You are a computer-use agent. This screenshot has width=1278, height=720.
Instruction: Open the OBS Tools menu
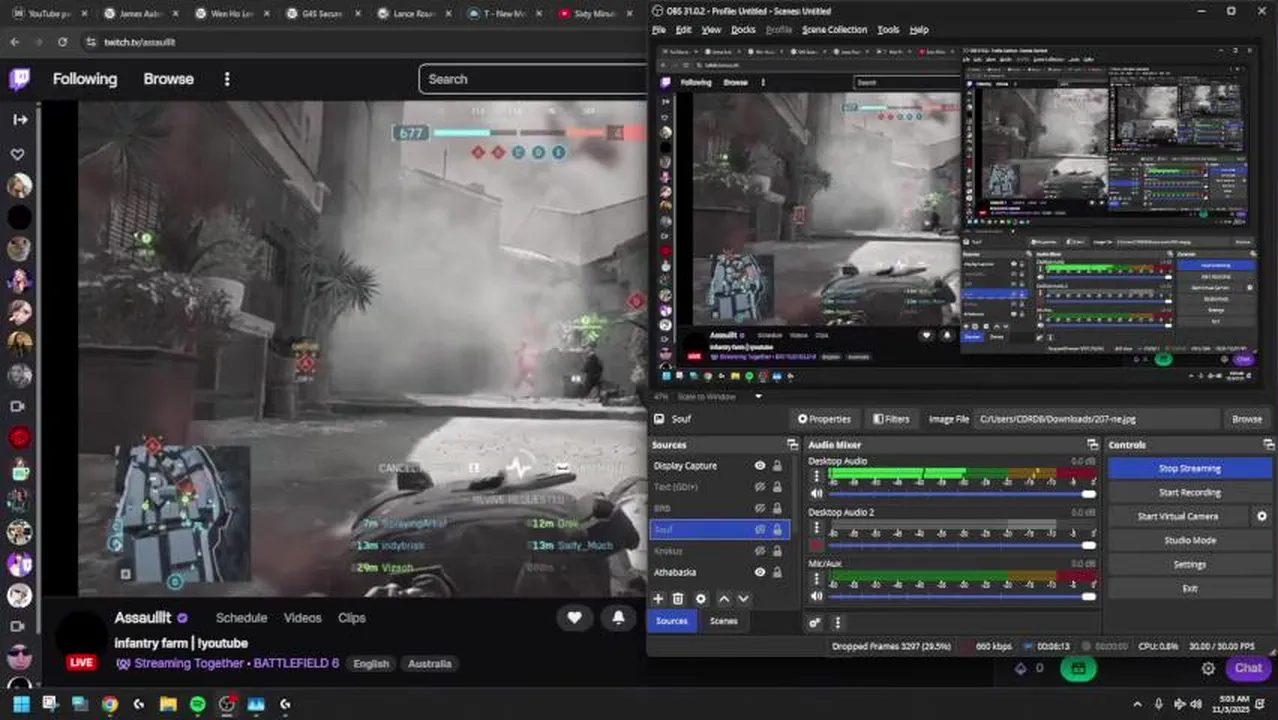[x=888, y=30]
